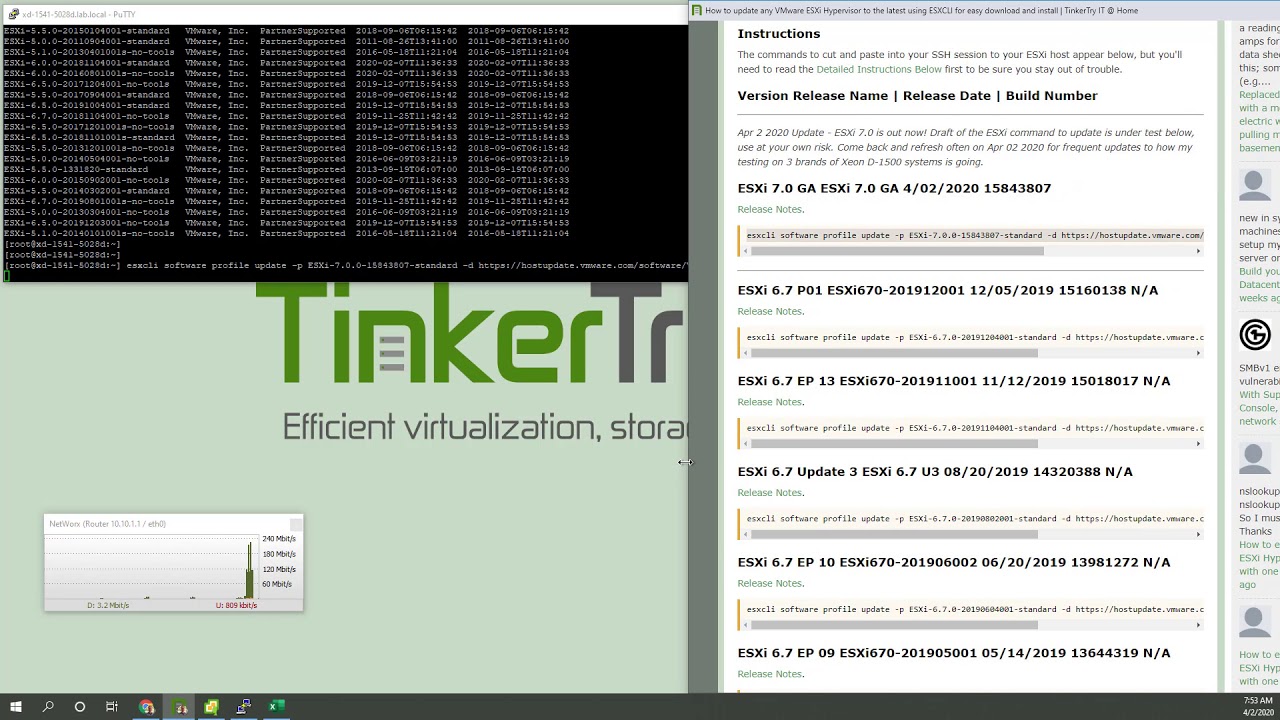1280x720 pixels.
Task: Click the NetWorx traffic graph
Action: pos(150,567)
